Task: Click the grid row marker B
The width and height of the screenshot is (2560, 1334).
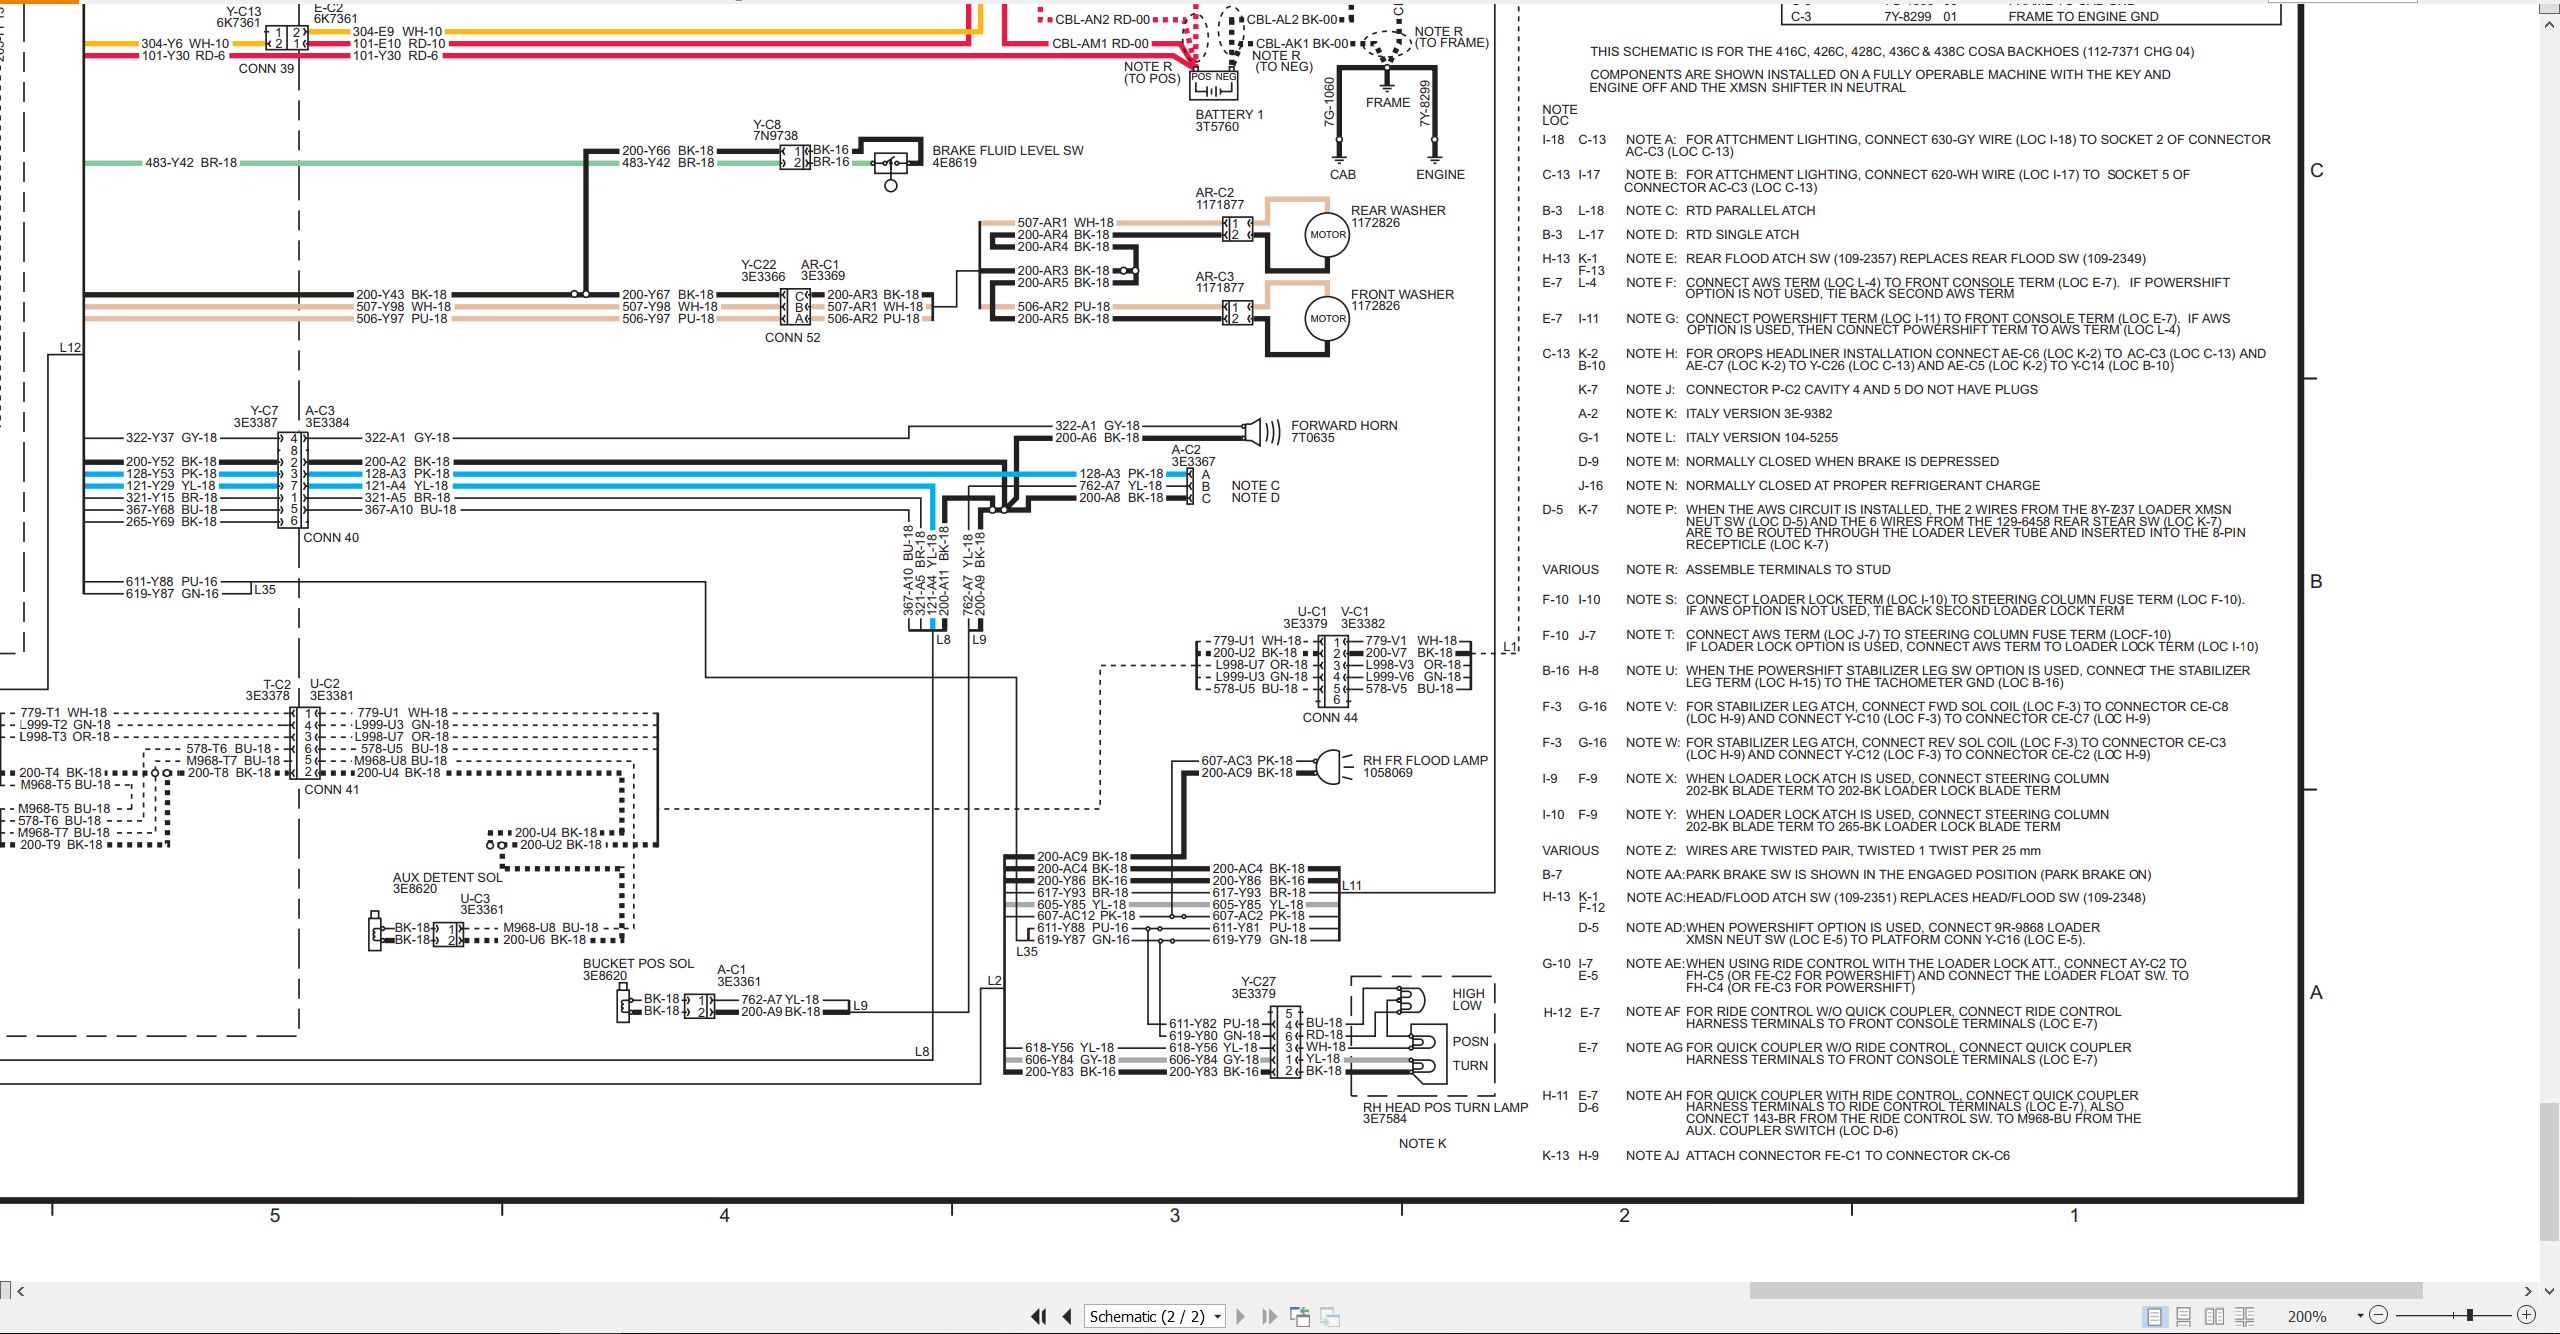Action: tap(2316, 581)
